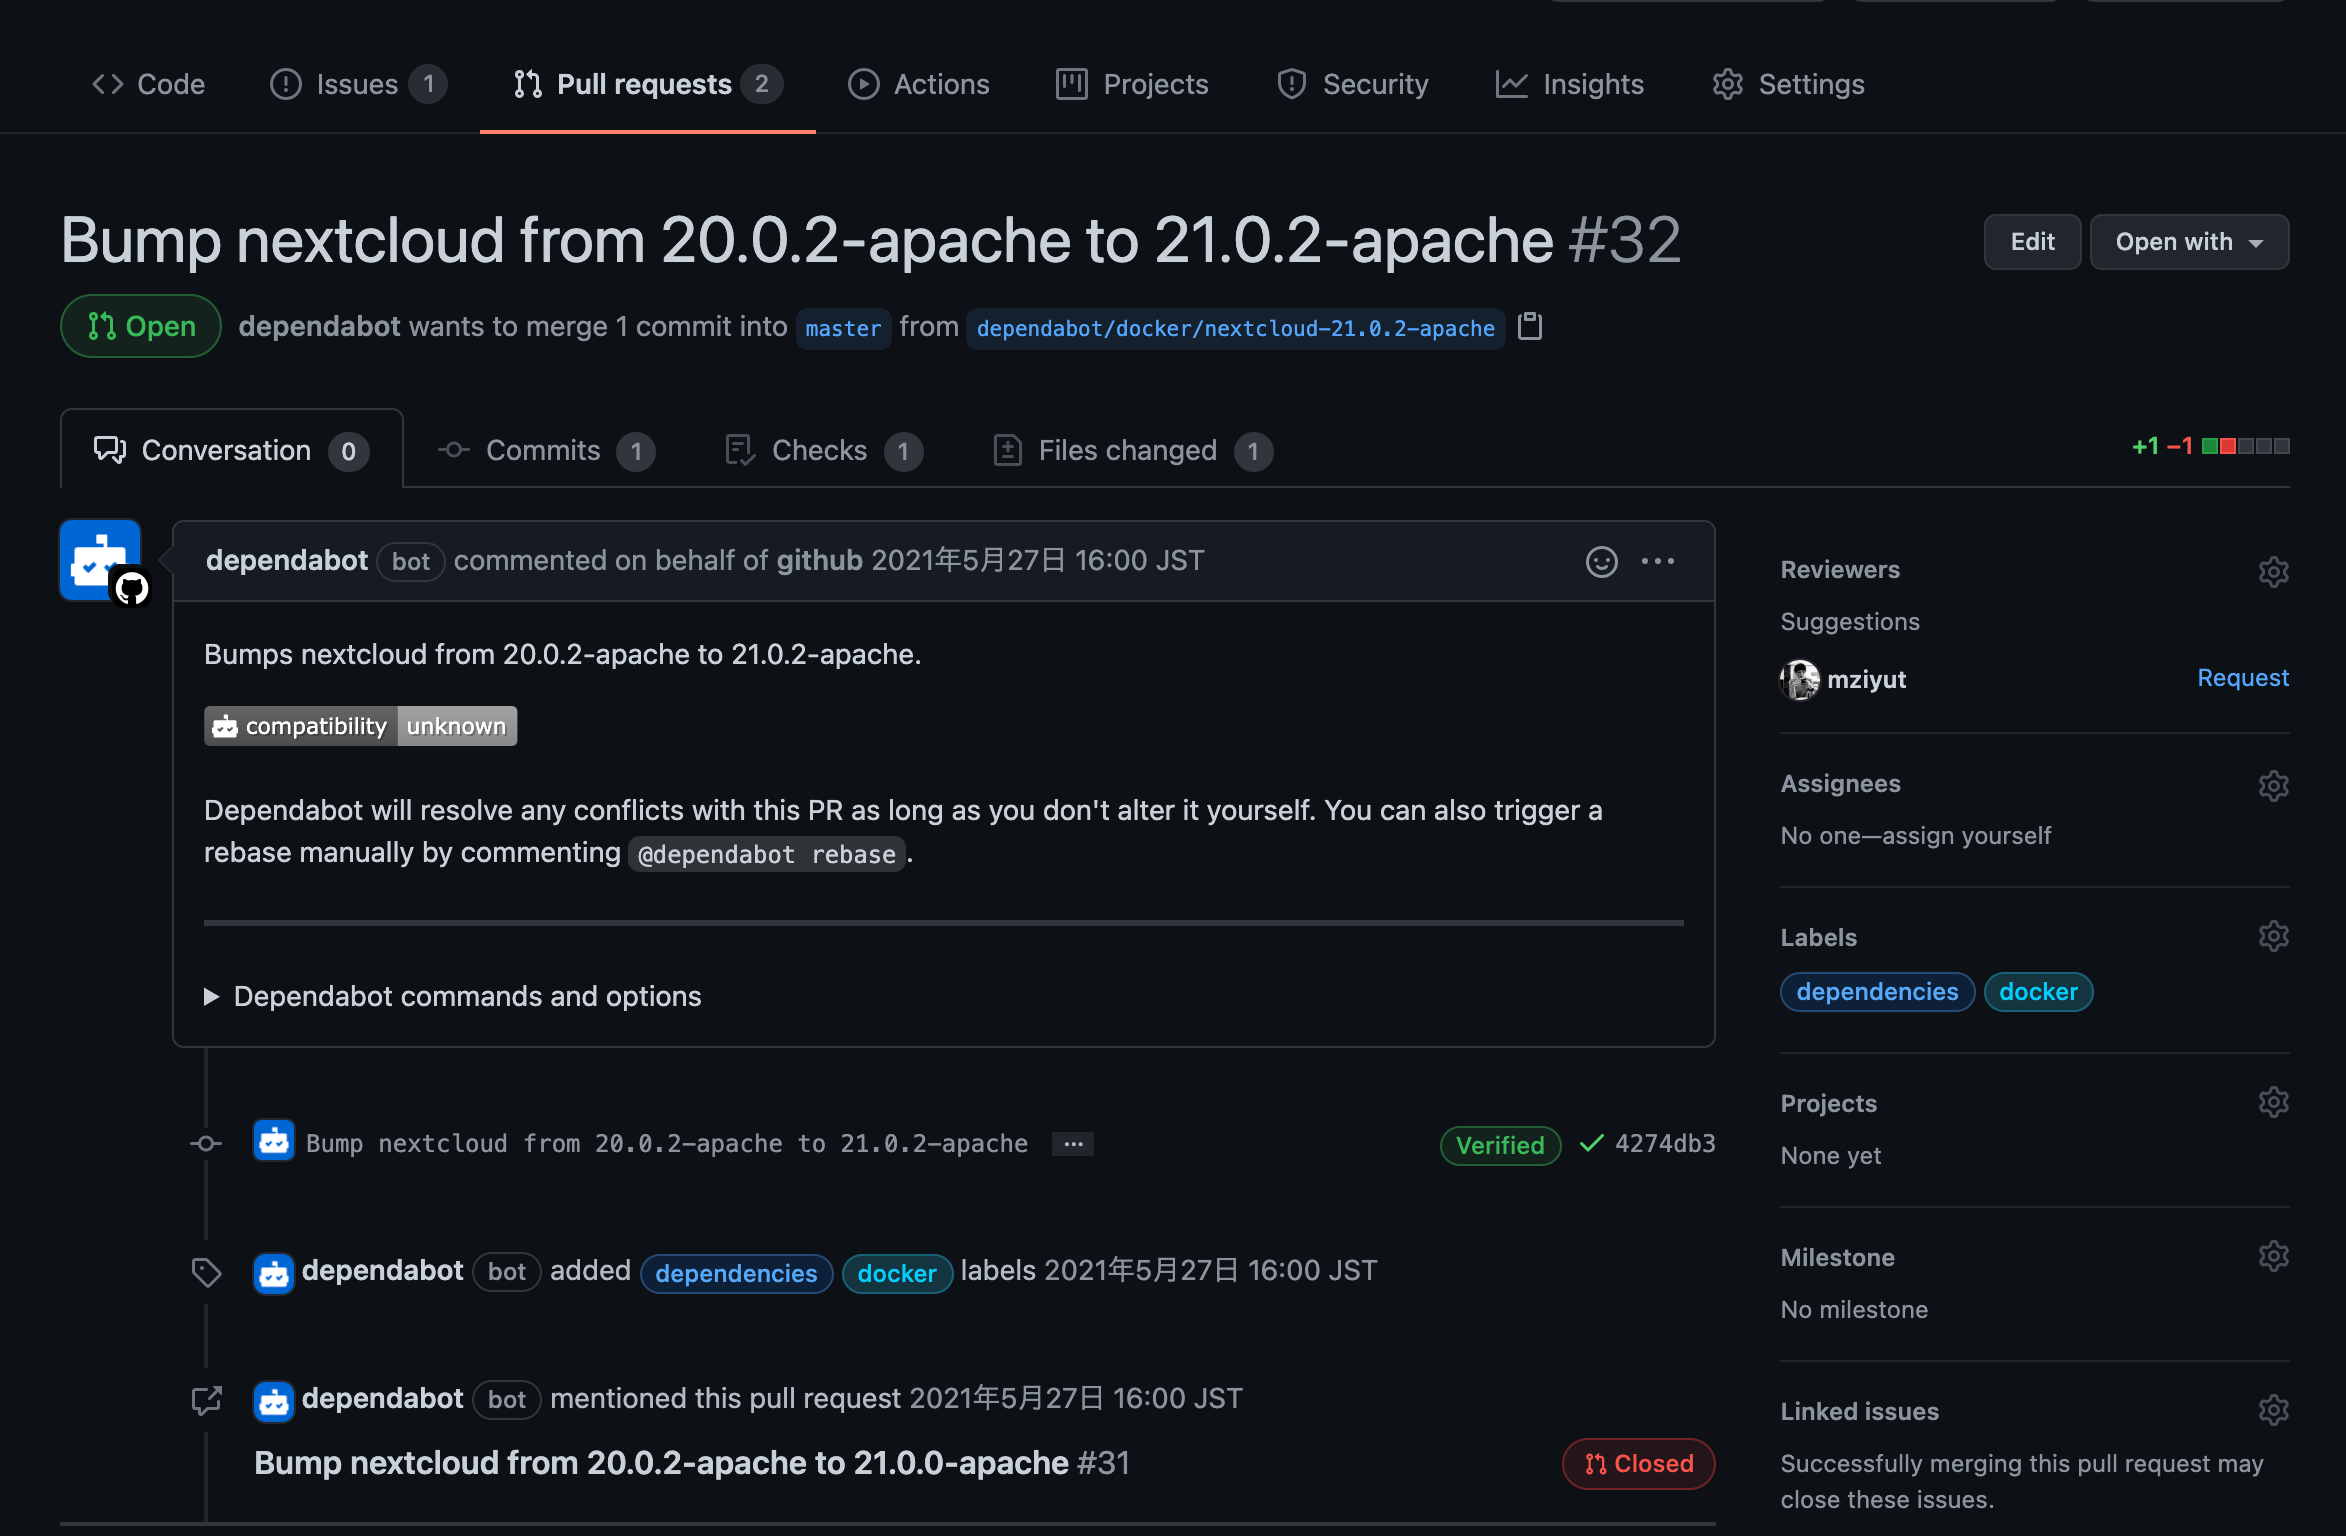Request a review from mziyut
The width and height of the screenshot is (2346, 1536).
click(2243, 678)
